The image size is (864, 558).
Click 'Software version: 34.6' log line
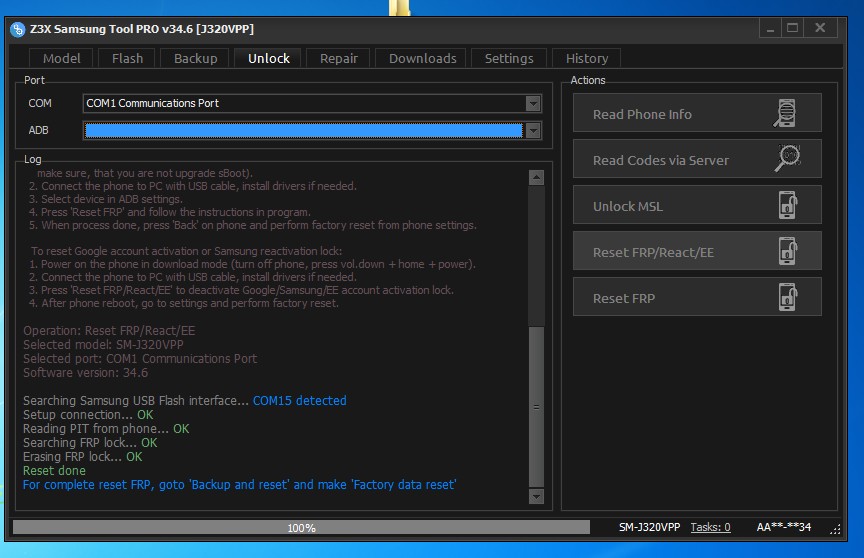coord(85,373)
